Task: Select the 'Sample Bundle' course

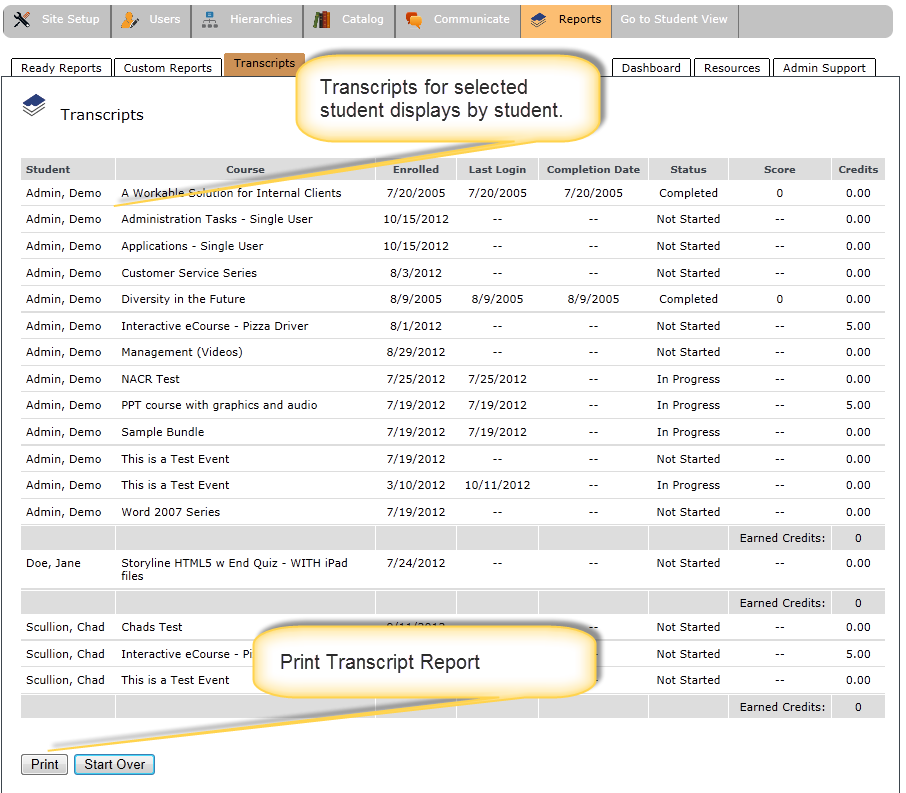Action: coord(162,432)
